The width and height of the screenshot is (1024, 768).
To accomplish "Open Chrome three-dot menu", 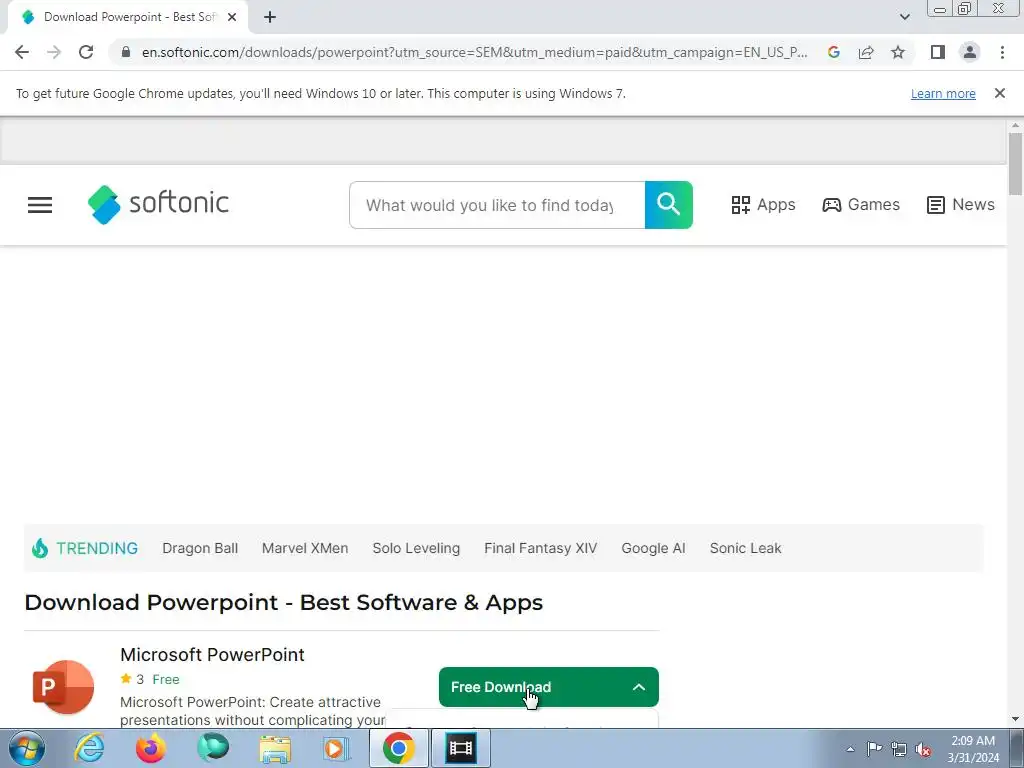I will [1002, 52].
